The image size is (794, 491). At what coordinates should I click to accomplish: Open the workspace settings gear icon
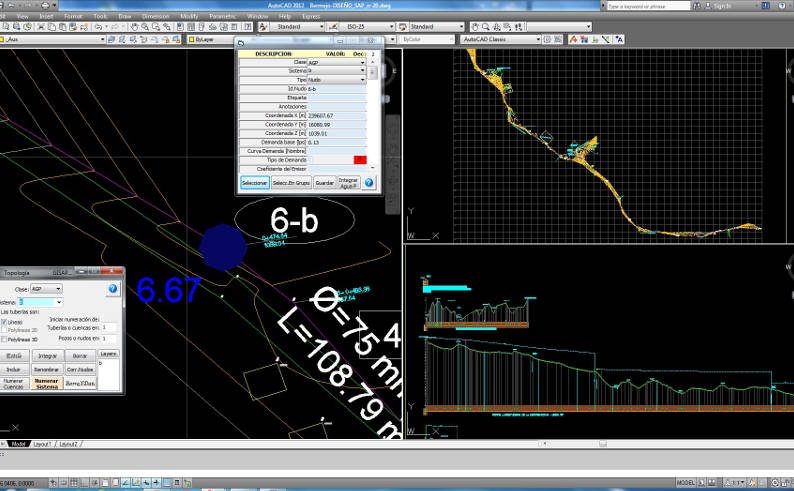point(548,40)
